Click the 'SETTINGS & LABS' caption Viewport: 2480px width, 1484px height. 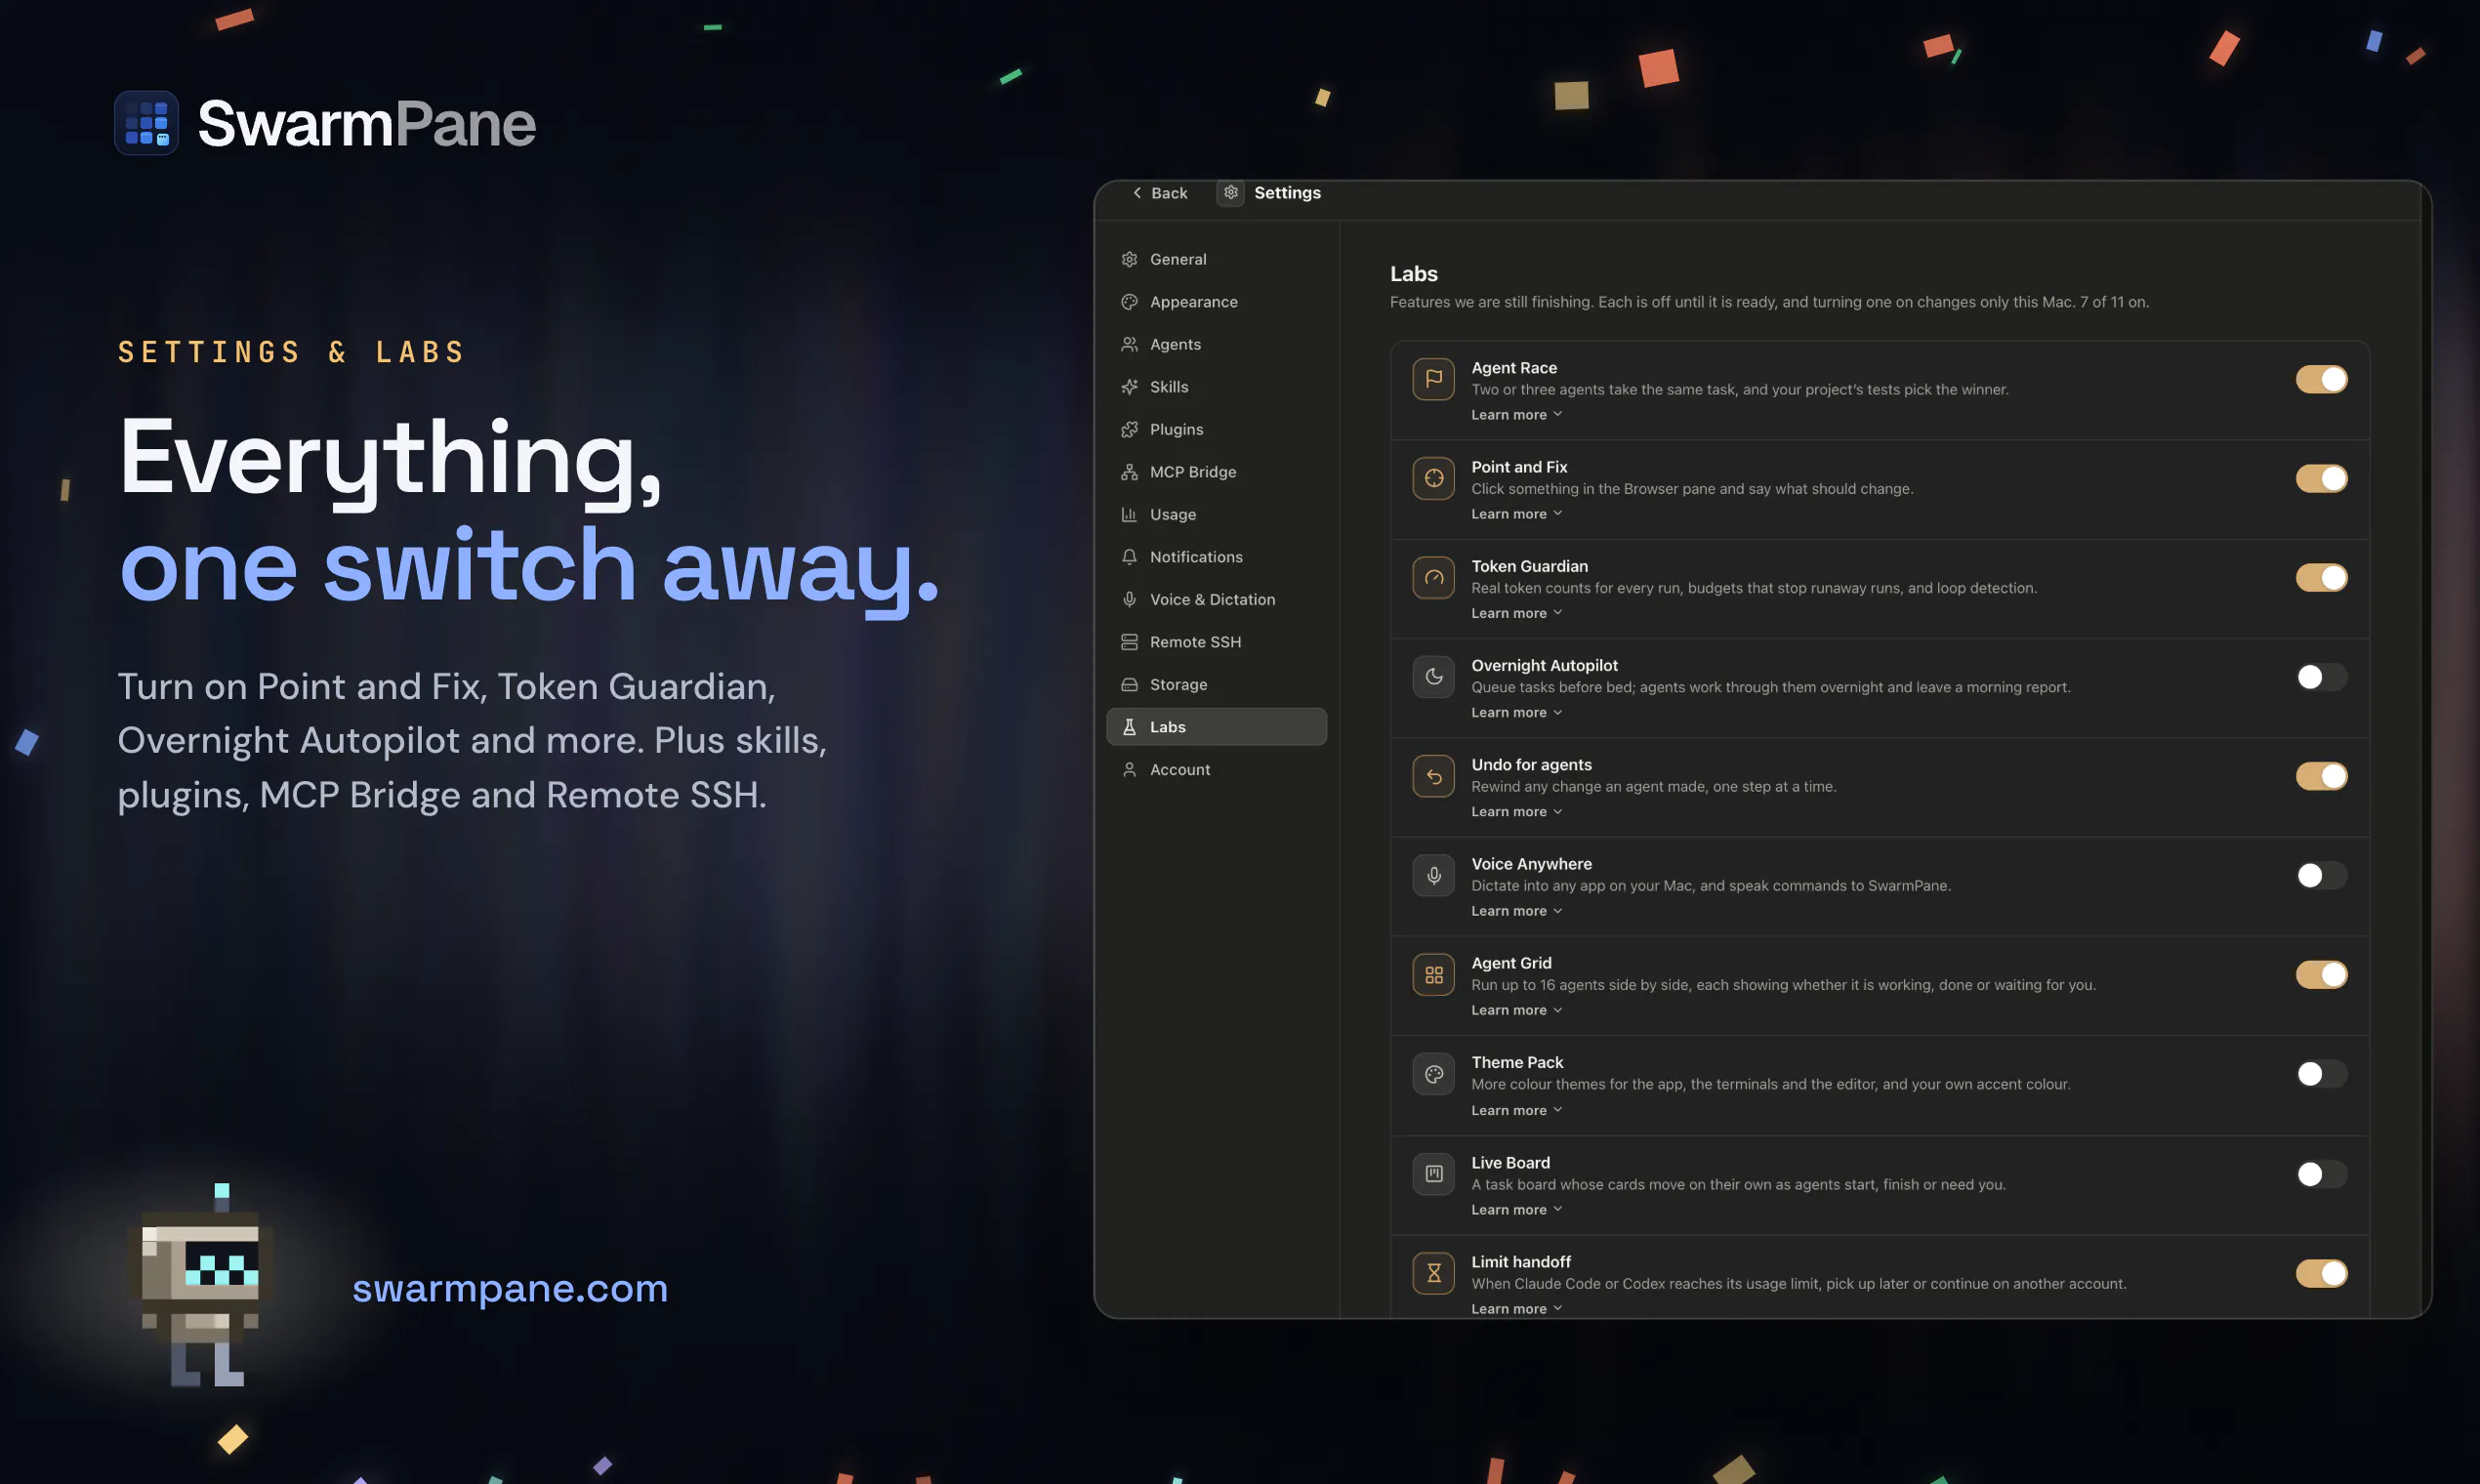pos(291,352)
